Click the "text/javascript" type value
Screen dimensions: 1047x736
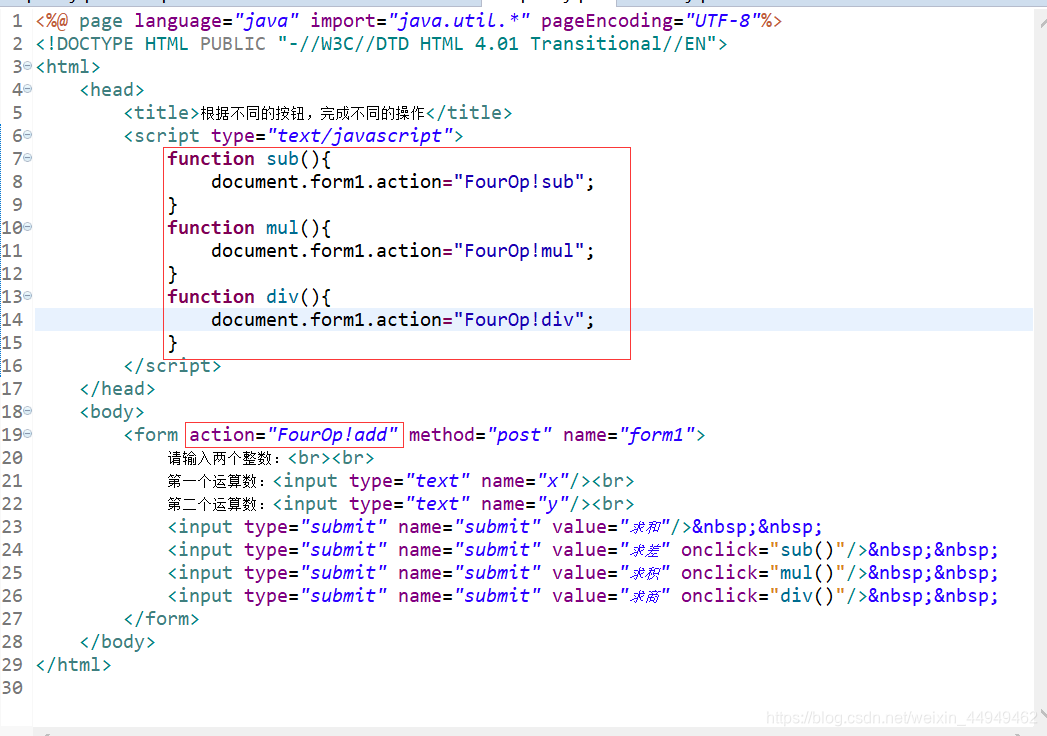[x=360, y=136]
